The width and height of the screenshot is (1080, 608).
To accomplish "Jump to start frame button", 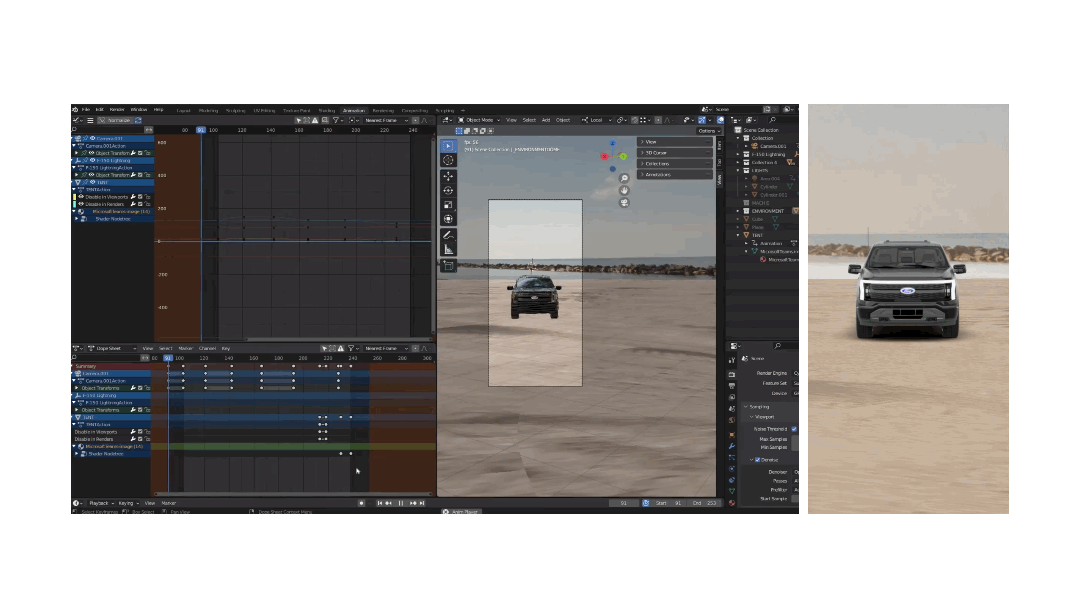I will click(379, 503).
